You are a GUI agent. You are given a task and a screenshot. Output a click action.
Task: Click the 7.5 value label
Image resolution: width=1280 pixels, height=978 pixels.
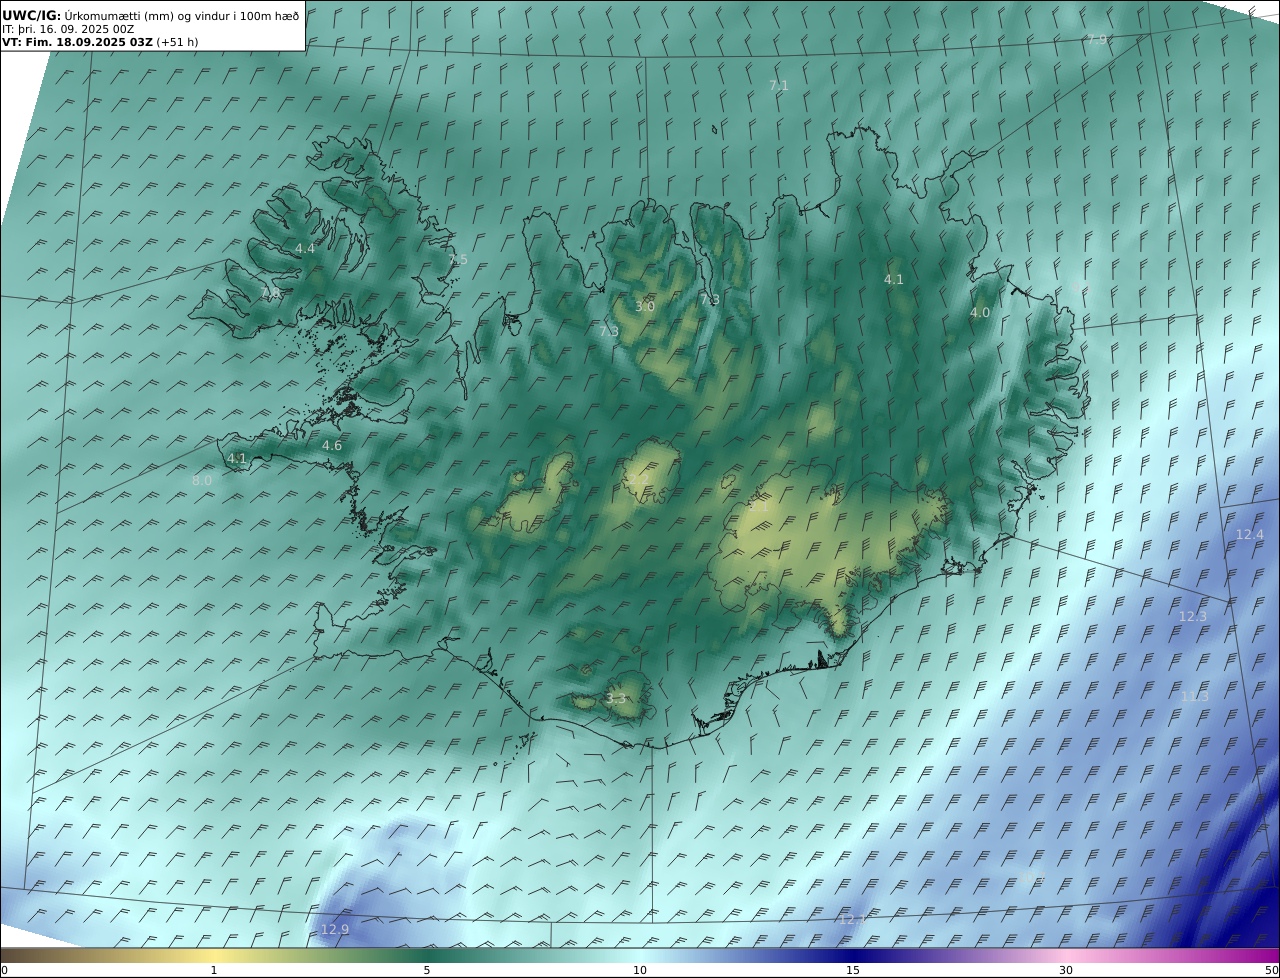[x=458, y=260]
